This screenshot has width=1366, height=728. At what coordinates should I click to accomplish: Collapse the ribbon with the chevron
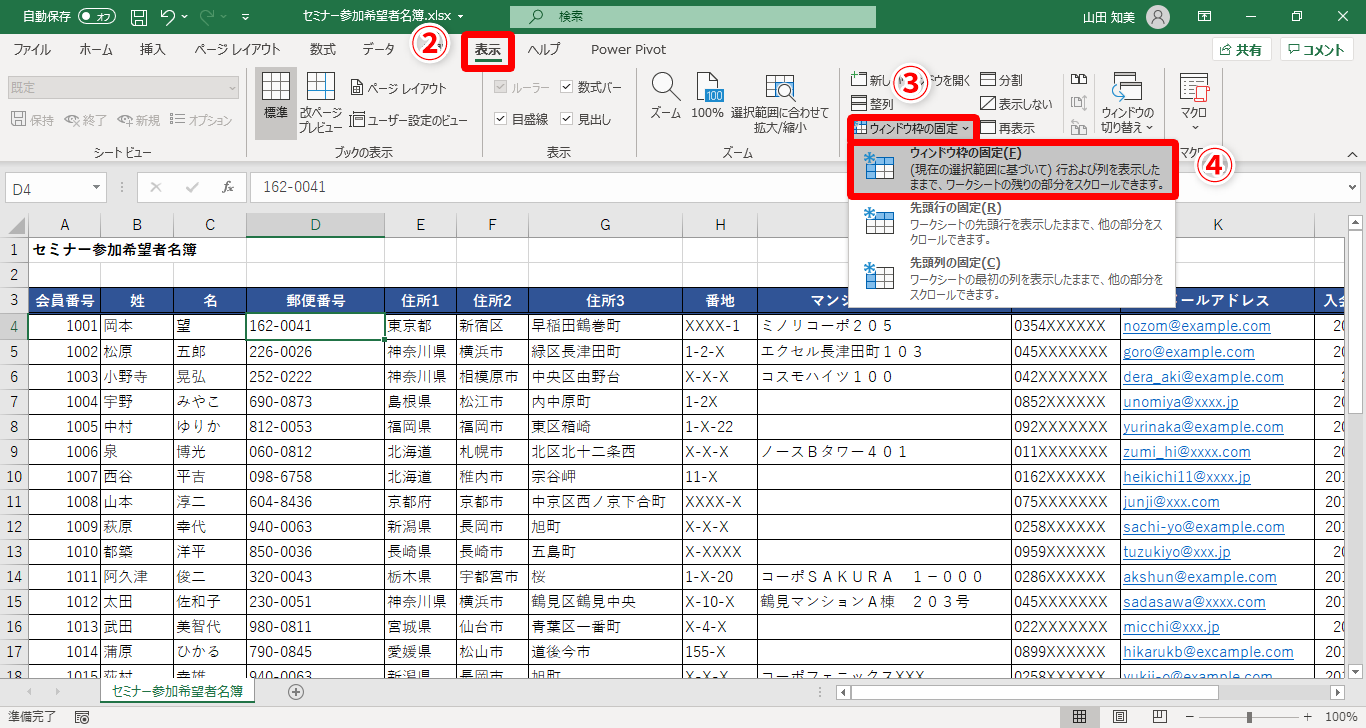[x=1352, y=154]
